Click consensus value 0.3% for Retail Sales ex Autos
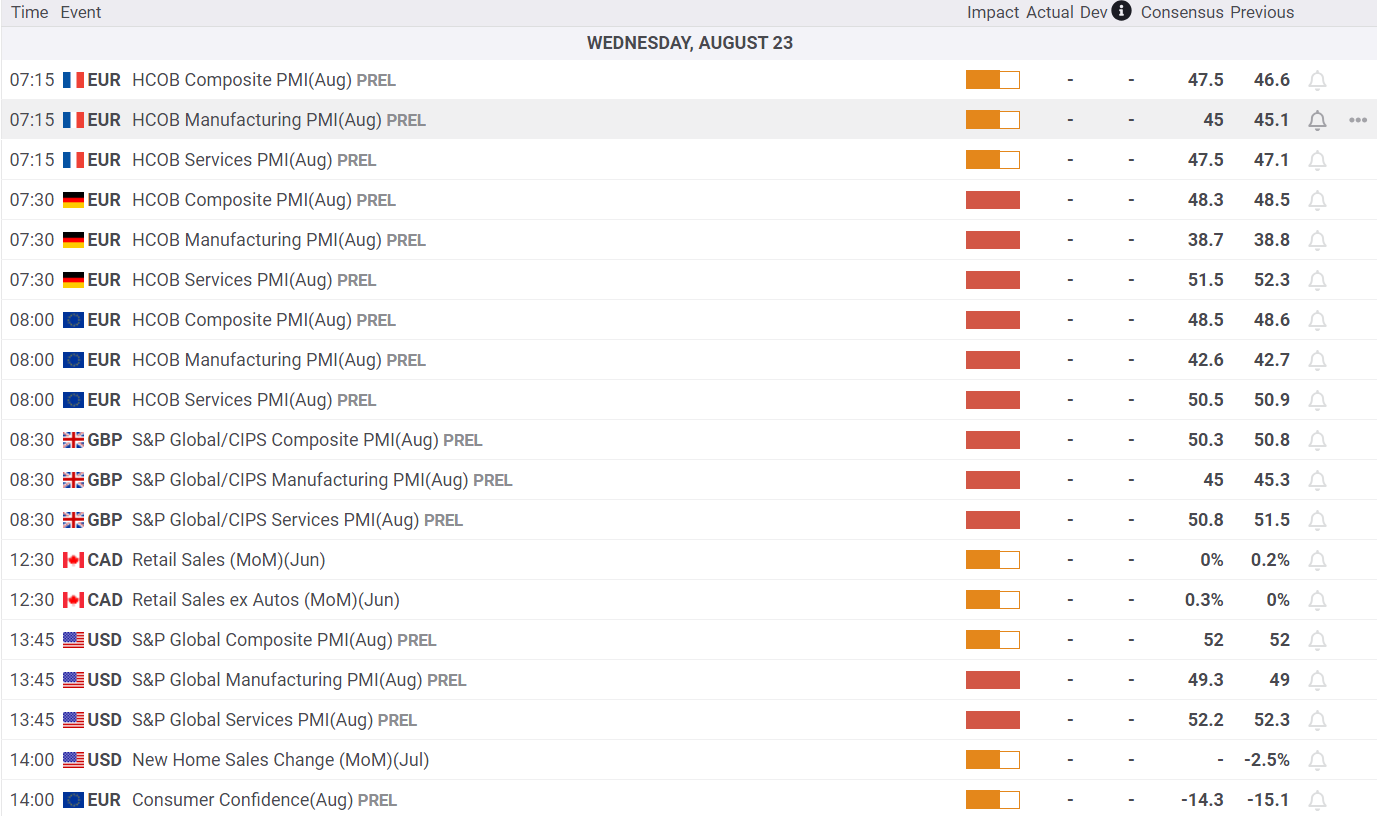Image resolution: width=1377 pixels, height=816 pixels. tap(1204, 600)
